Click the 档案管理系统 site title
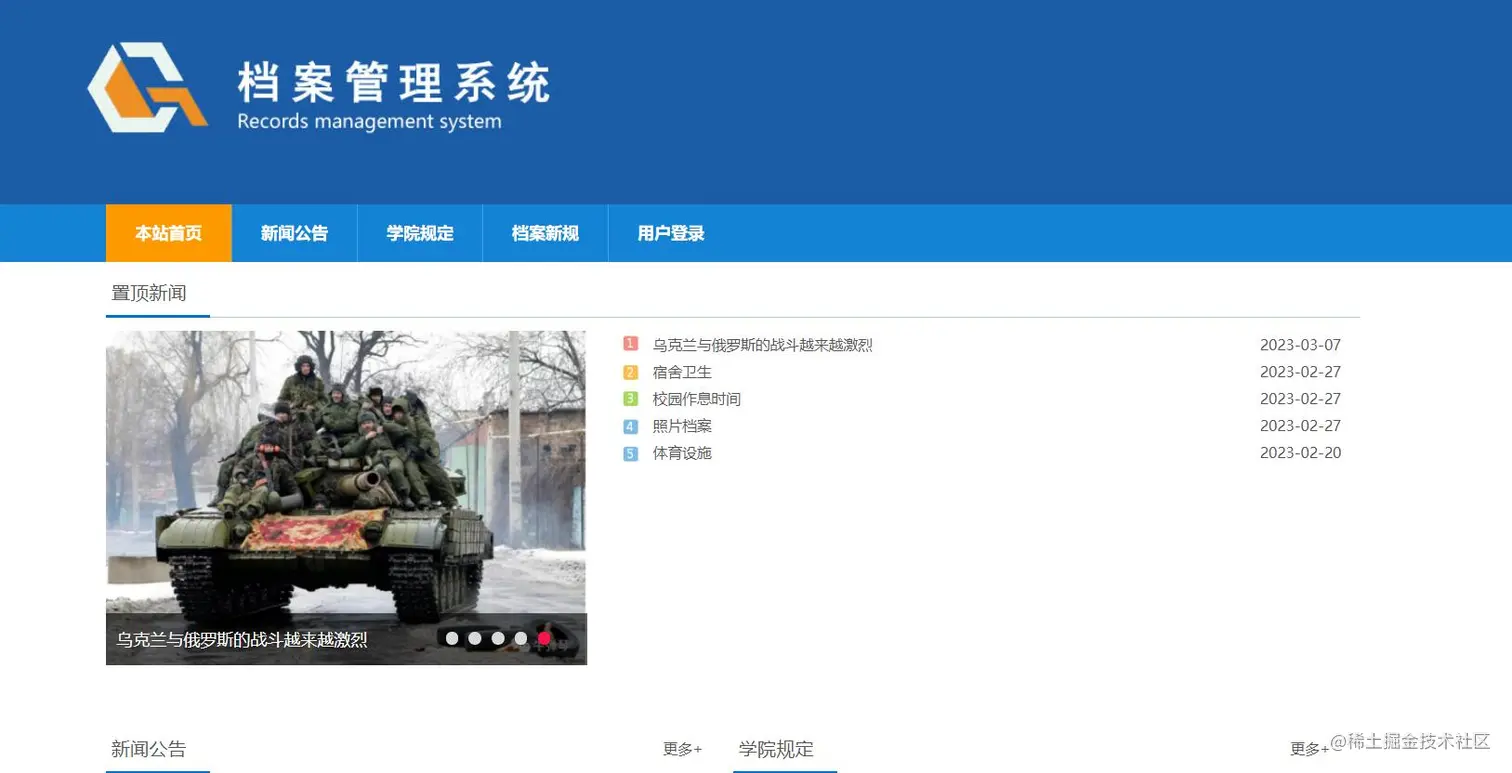Screen dimensions: 1512x773 coord(394,82)
